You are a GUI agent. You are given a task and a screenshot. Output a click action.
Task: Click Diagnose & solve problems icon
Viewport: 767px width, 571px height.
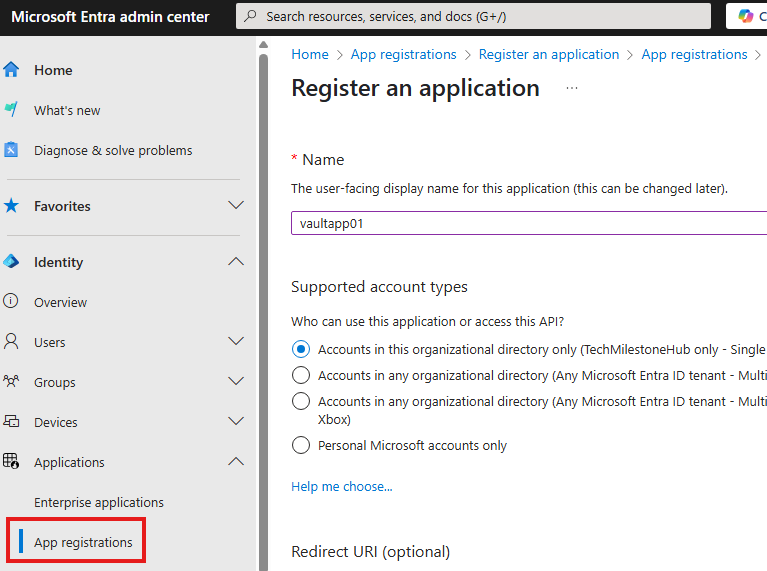tap(11, 150)
